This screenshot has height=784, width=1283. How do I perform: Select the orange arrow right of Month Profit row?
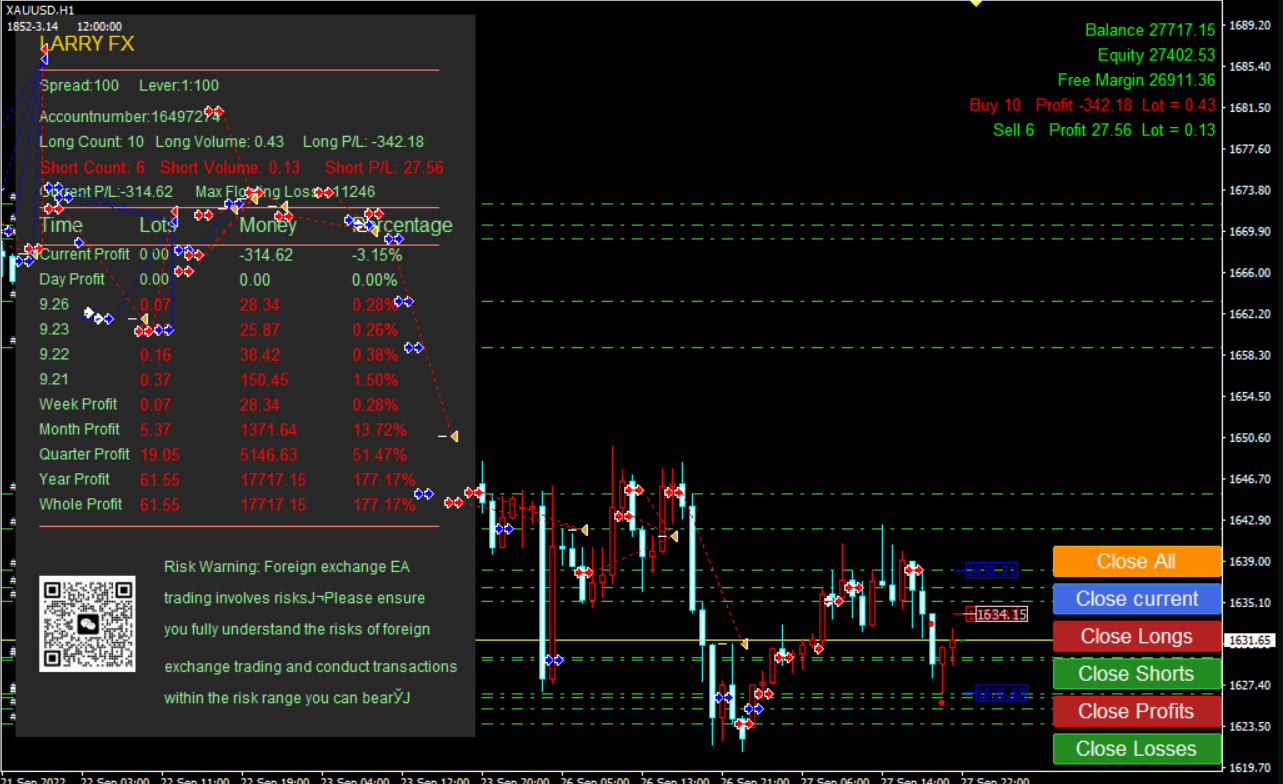tap(453, 436)
